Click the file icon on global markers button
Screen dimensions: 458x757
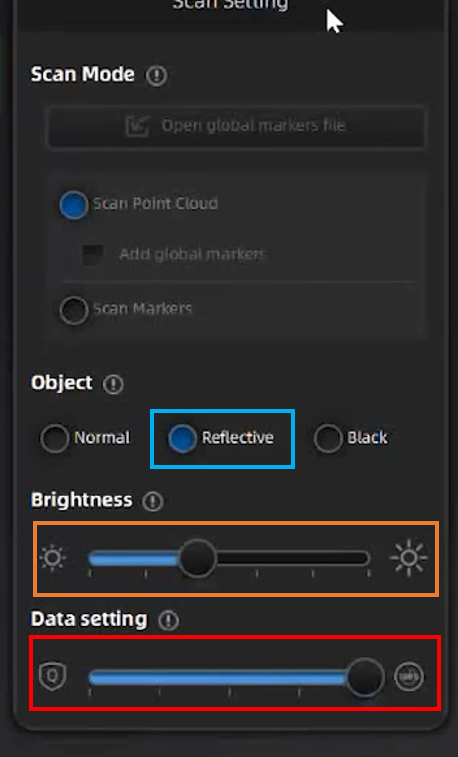(x=137, y=126)
